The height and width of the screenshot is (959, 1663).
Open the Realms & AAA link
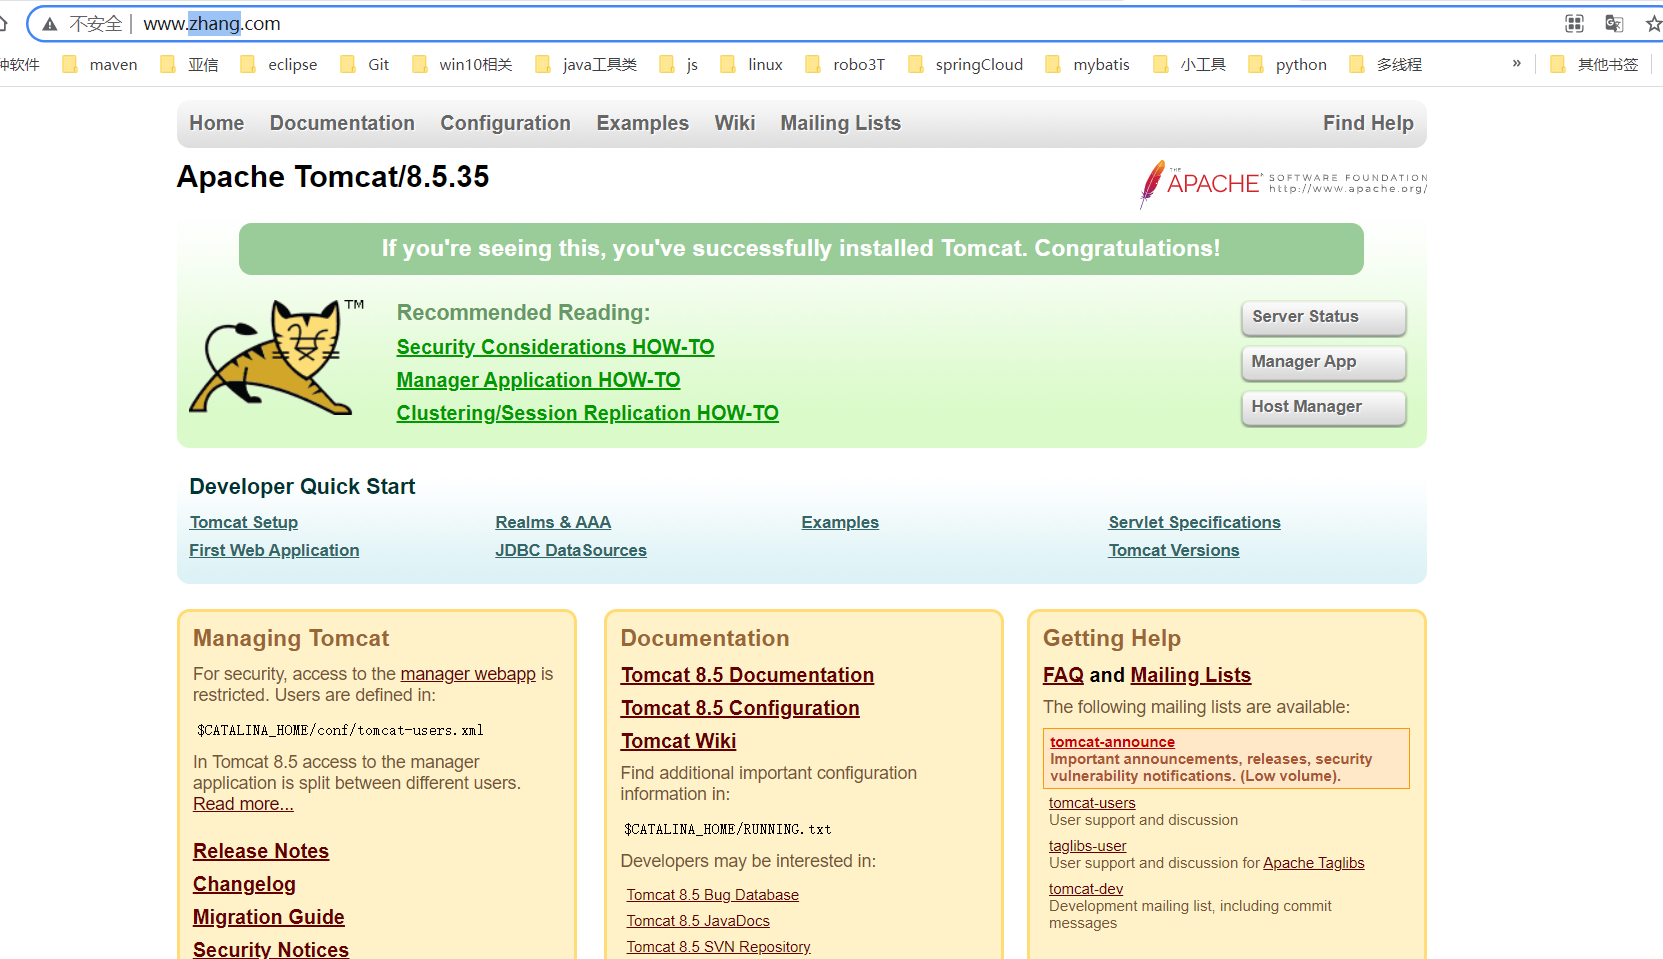[553, 522]
